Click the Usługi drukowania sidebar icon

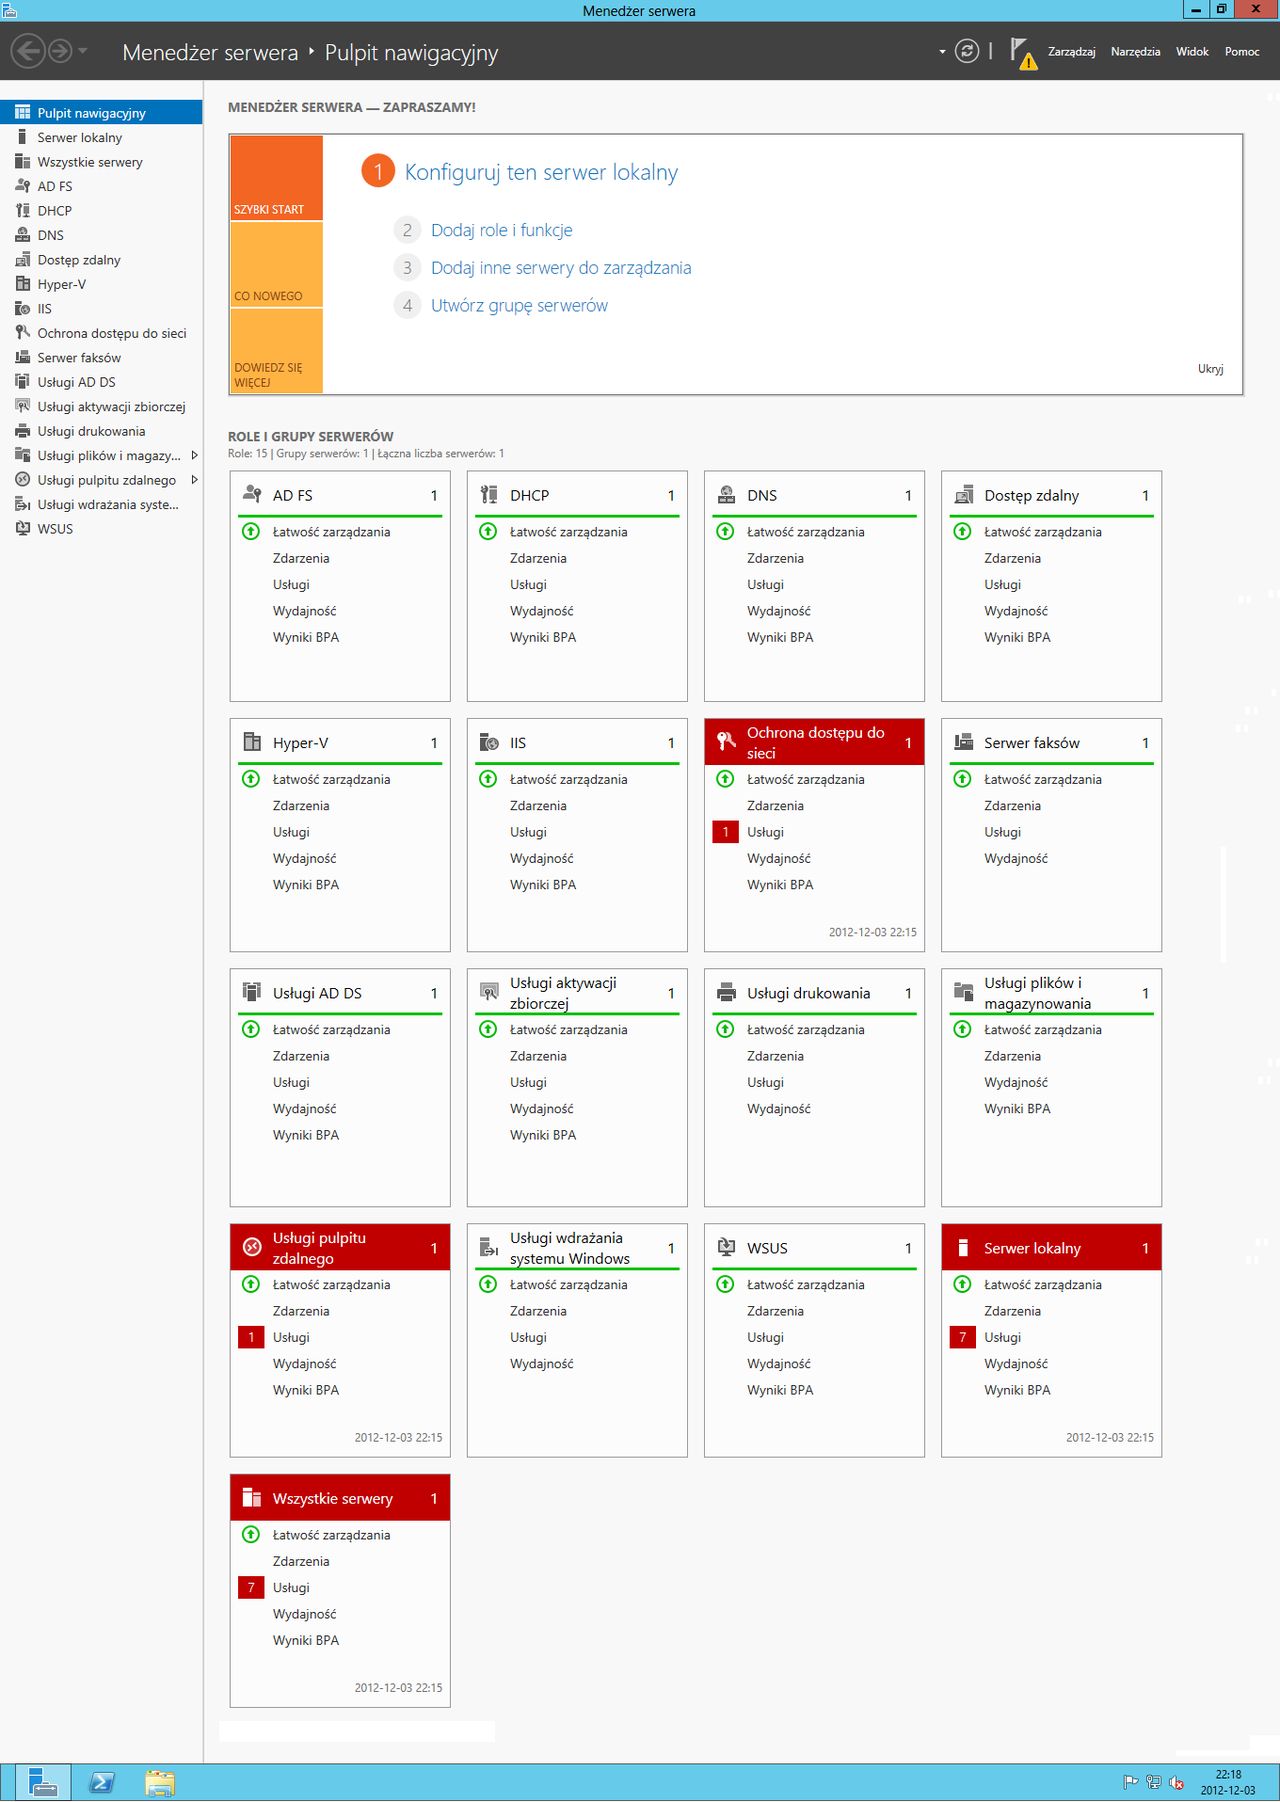[22, 431]
